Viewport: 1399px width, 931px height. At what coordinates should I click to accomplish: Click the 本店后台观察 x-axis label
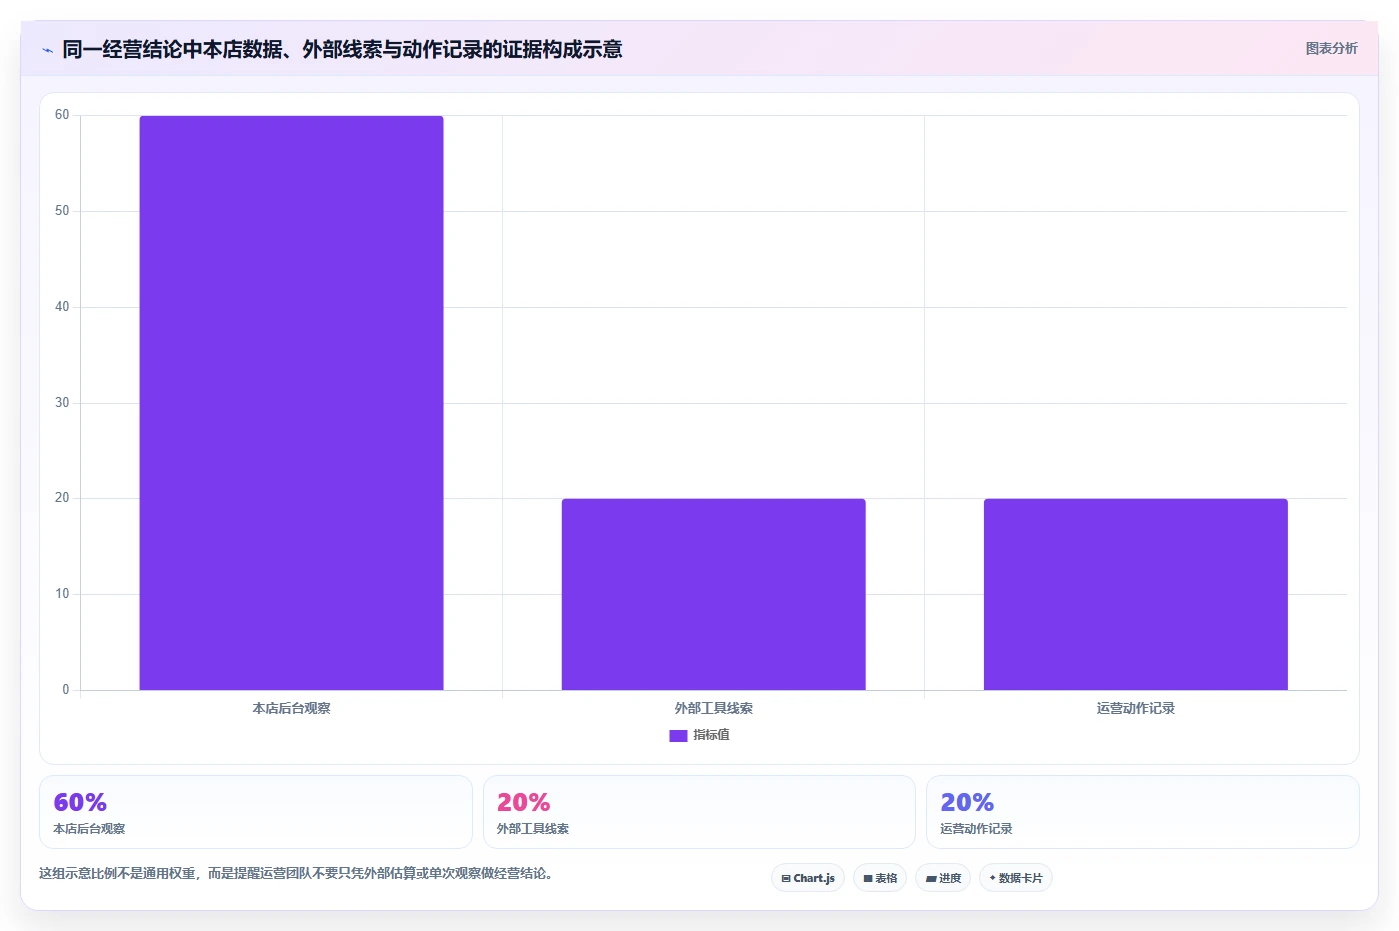291,708
